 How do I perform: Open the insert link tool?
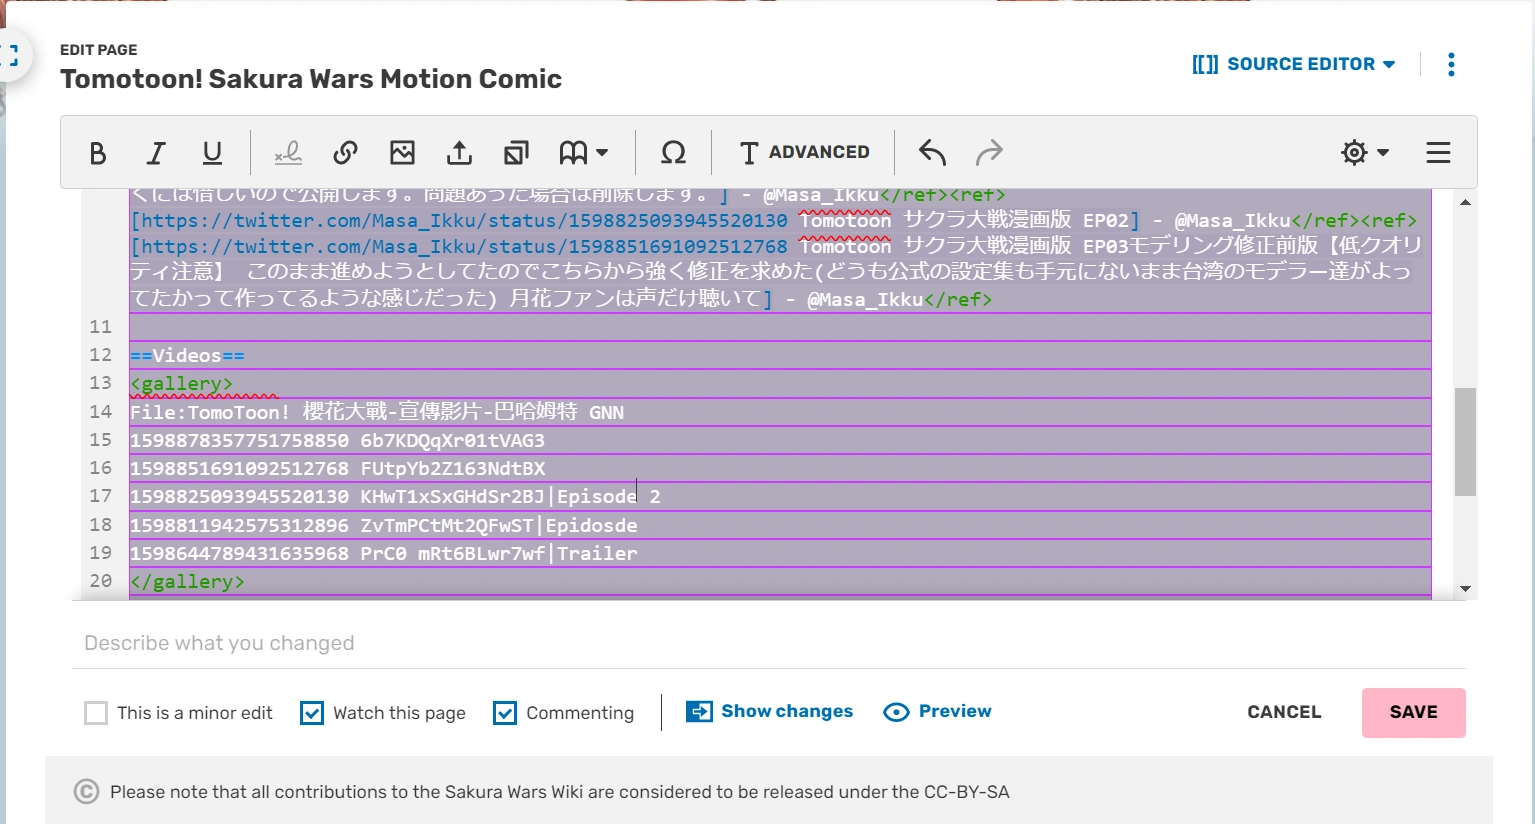tap(345, 152)
